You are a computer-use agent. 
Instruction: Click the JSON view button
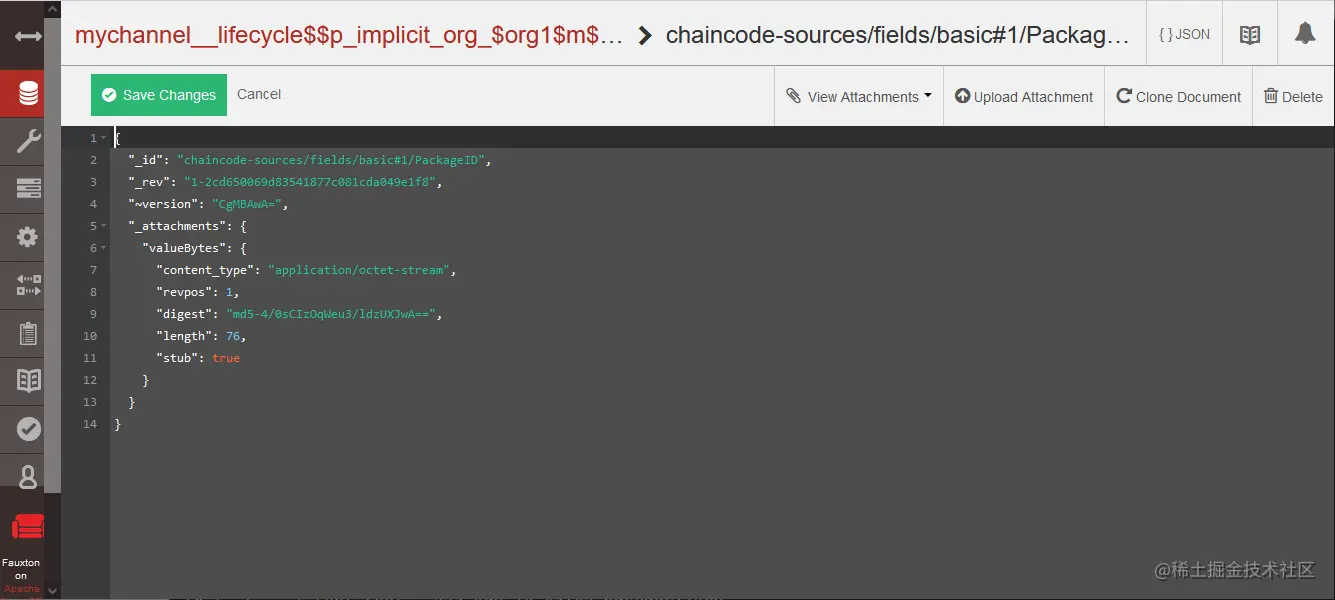point(1184,34)
